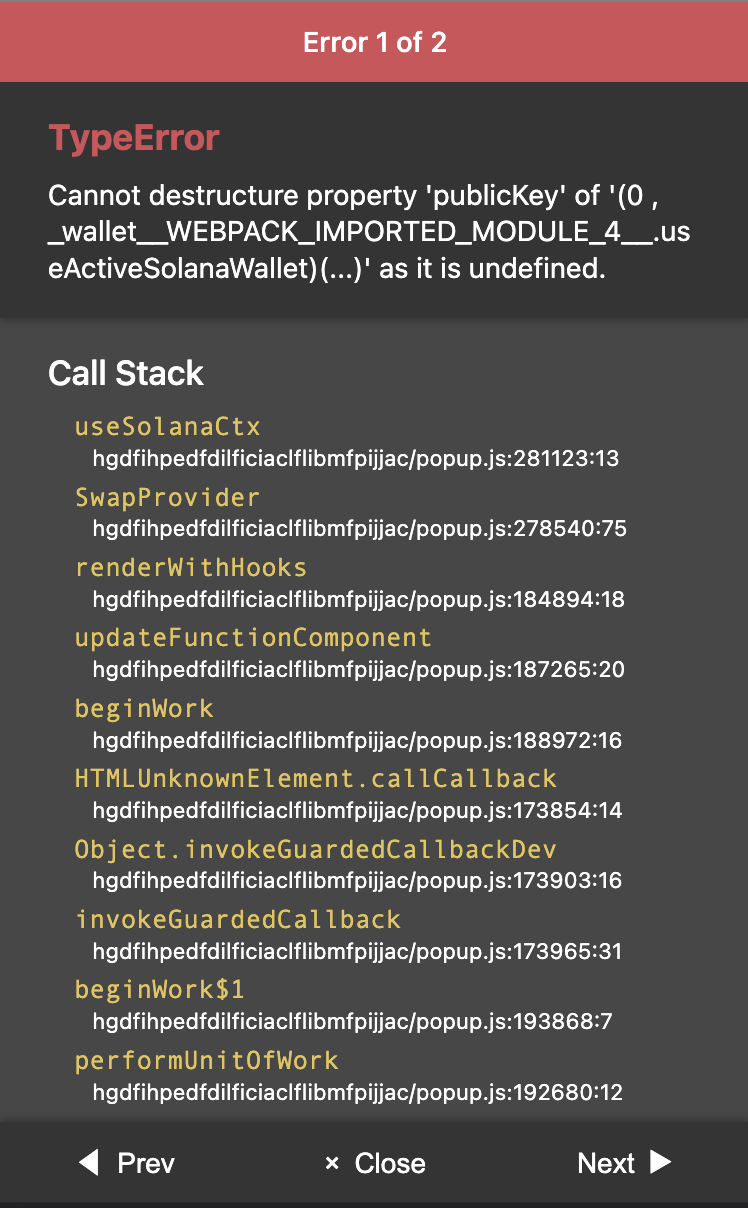Open the invokeGuardedCallback frame
Screen dimensions: 748x1208
(x=237, y=920)
